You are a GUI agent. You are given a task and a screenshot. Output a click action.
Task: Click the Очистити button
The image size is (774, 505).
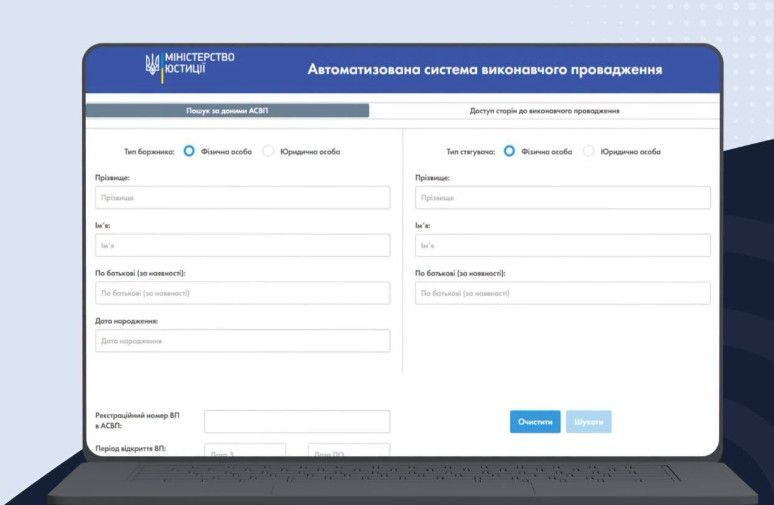pyautogui.click(x=535, y=422)
